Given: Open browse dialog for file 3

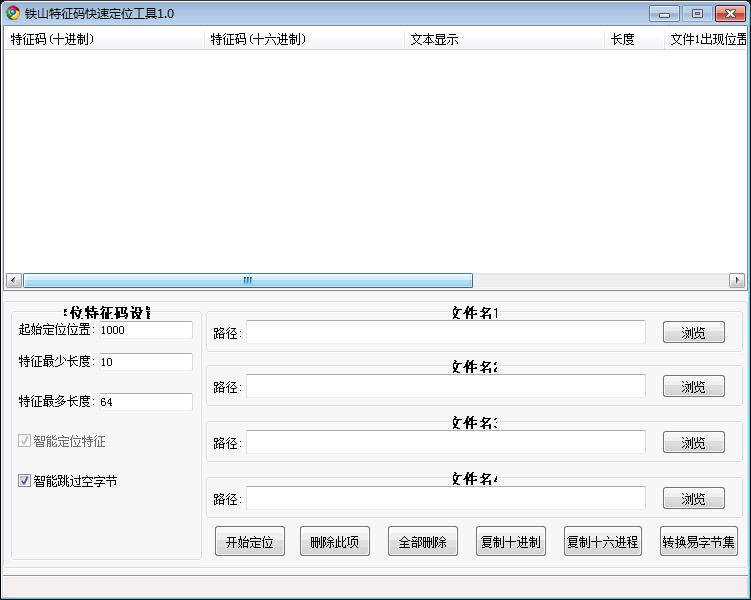Looking at the screenshot, I should (693, 443).
